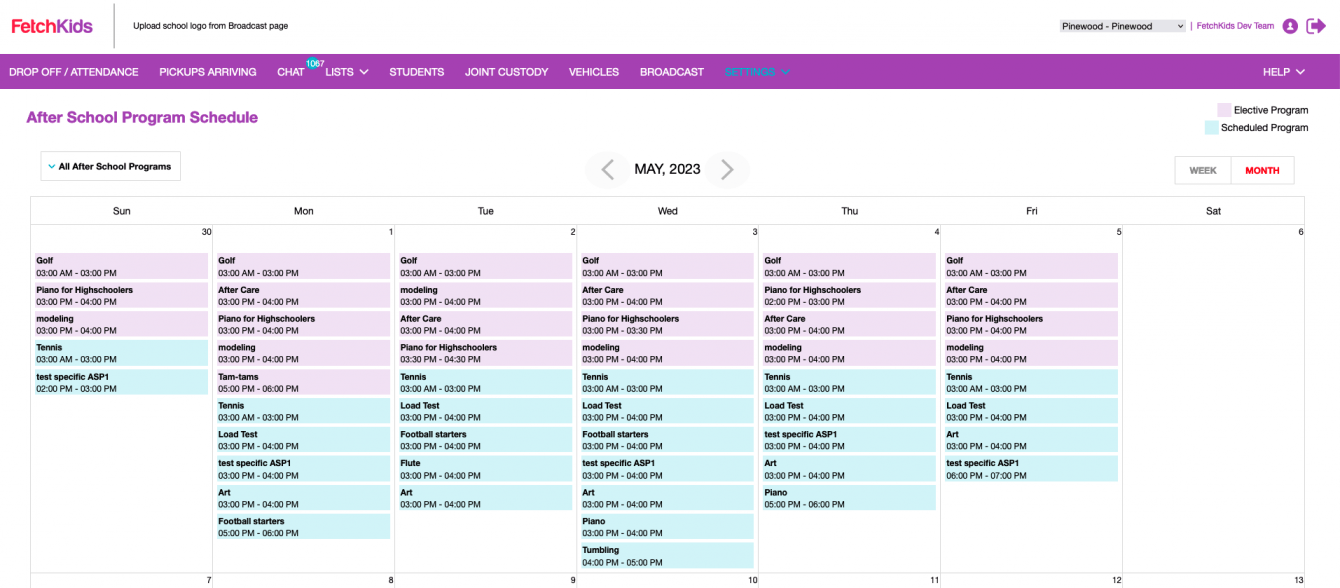Open the user profile icon
This screenshot has height=588, width=1340.
[x=1290, y=26]
